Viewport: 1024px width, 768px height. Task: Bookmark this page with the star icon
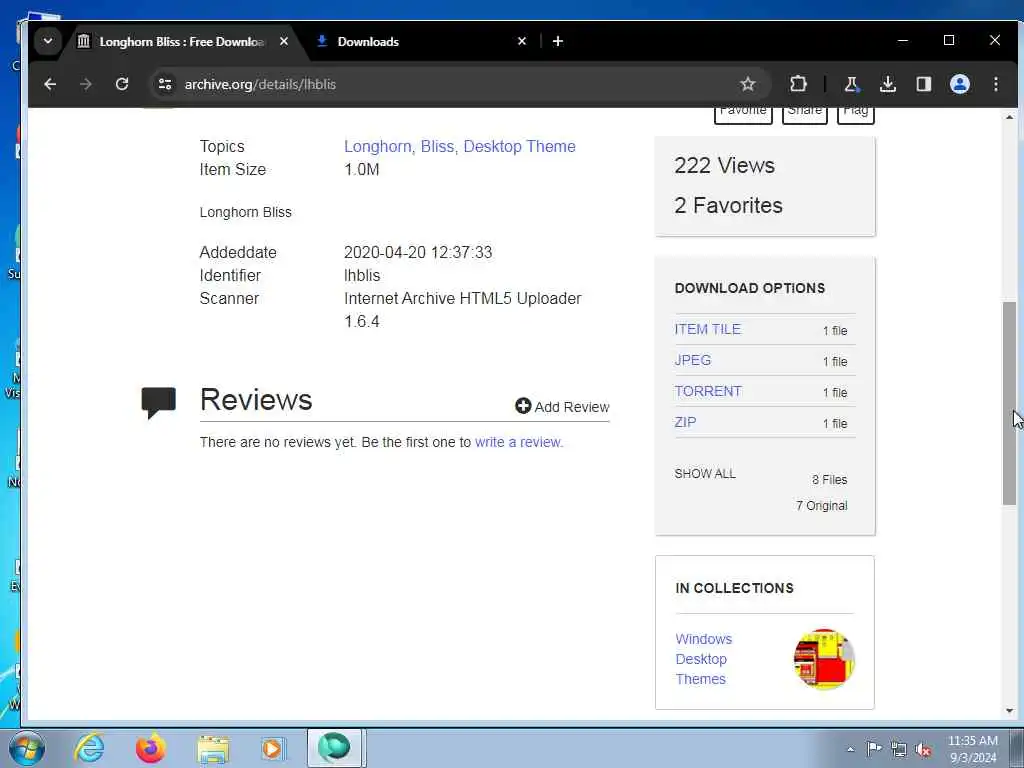point(748,84)
